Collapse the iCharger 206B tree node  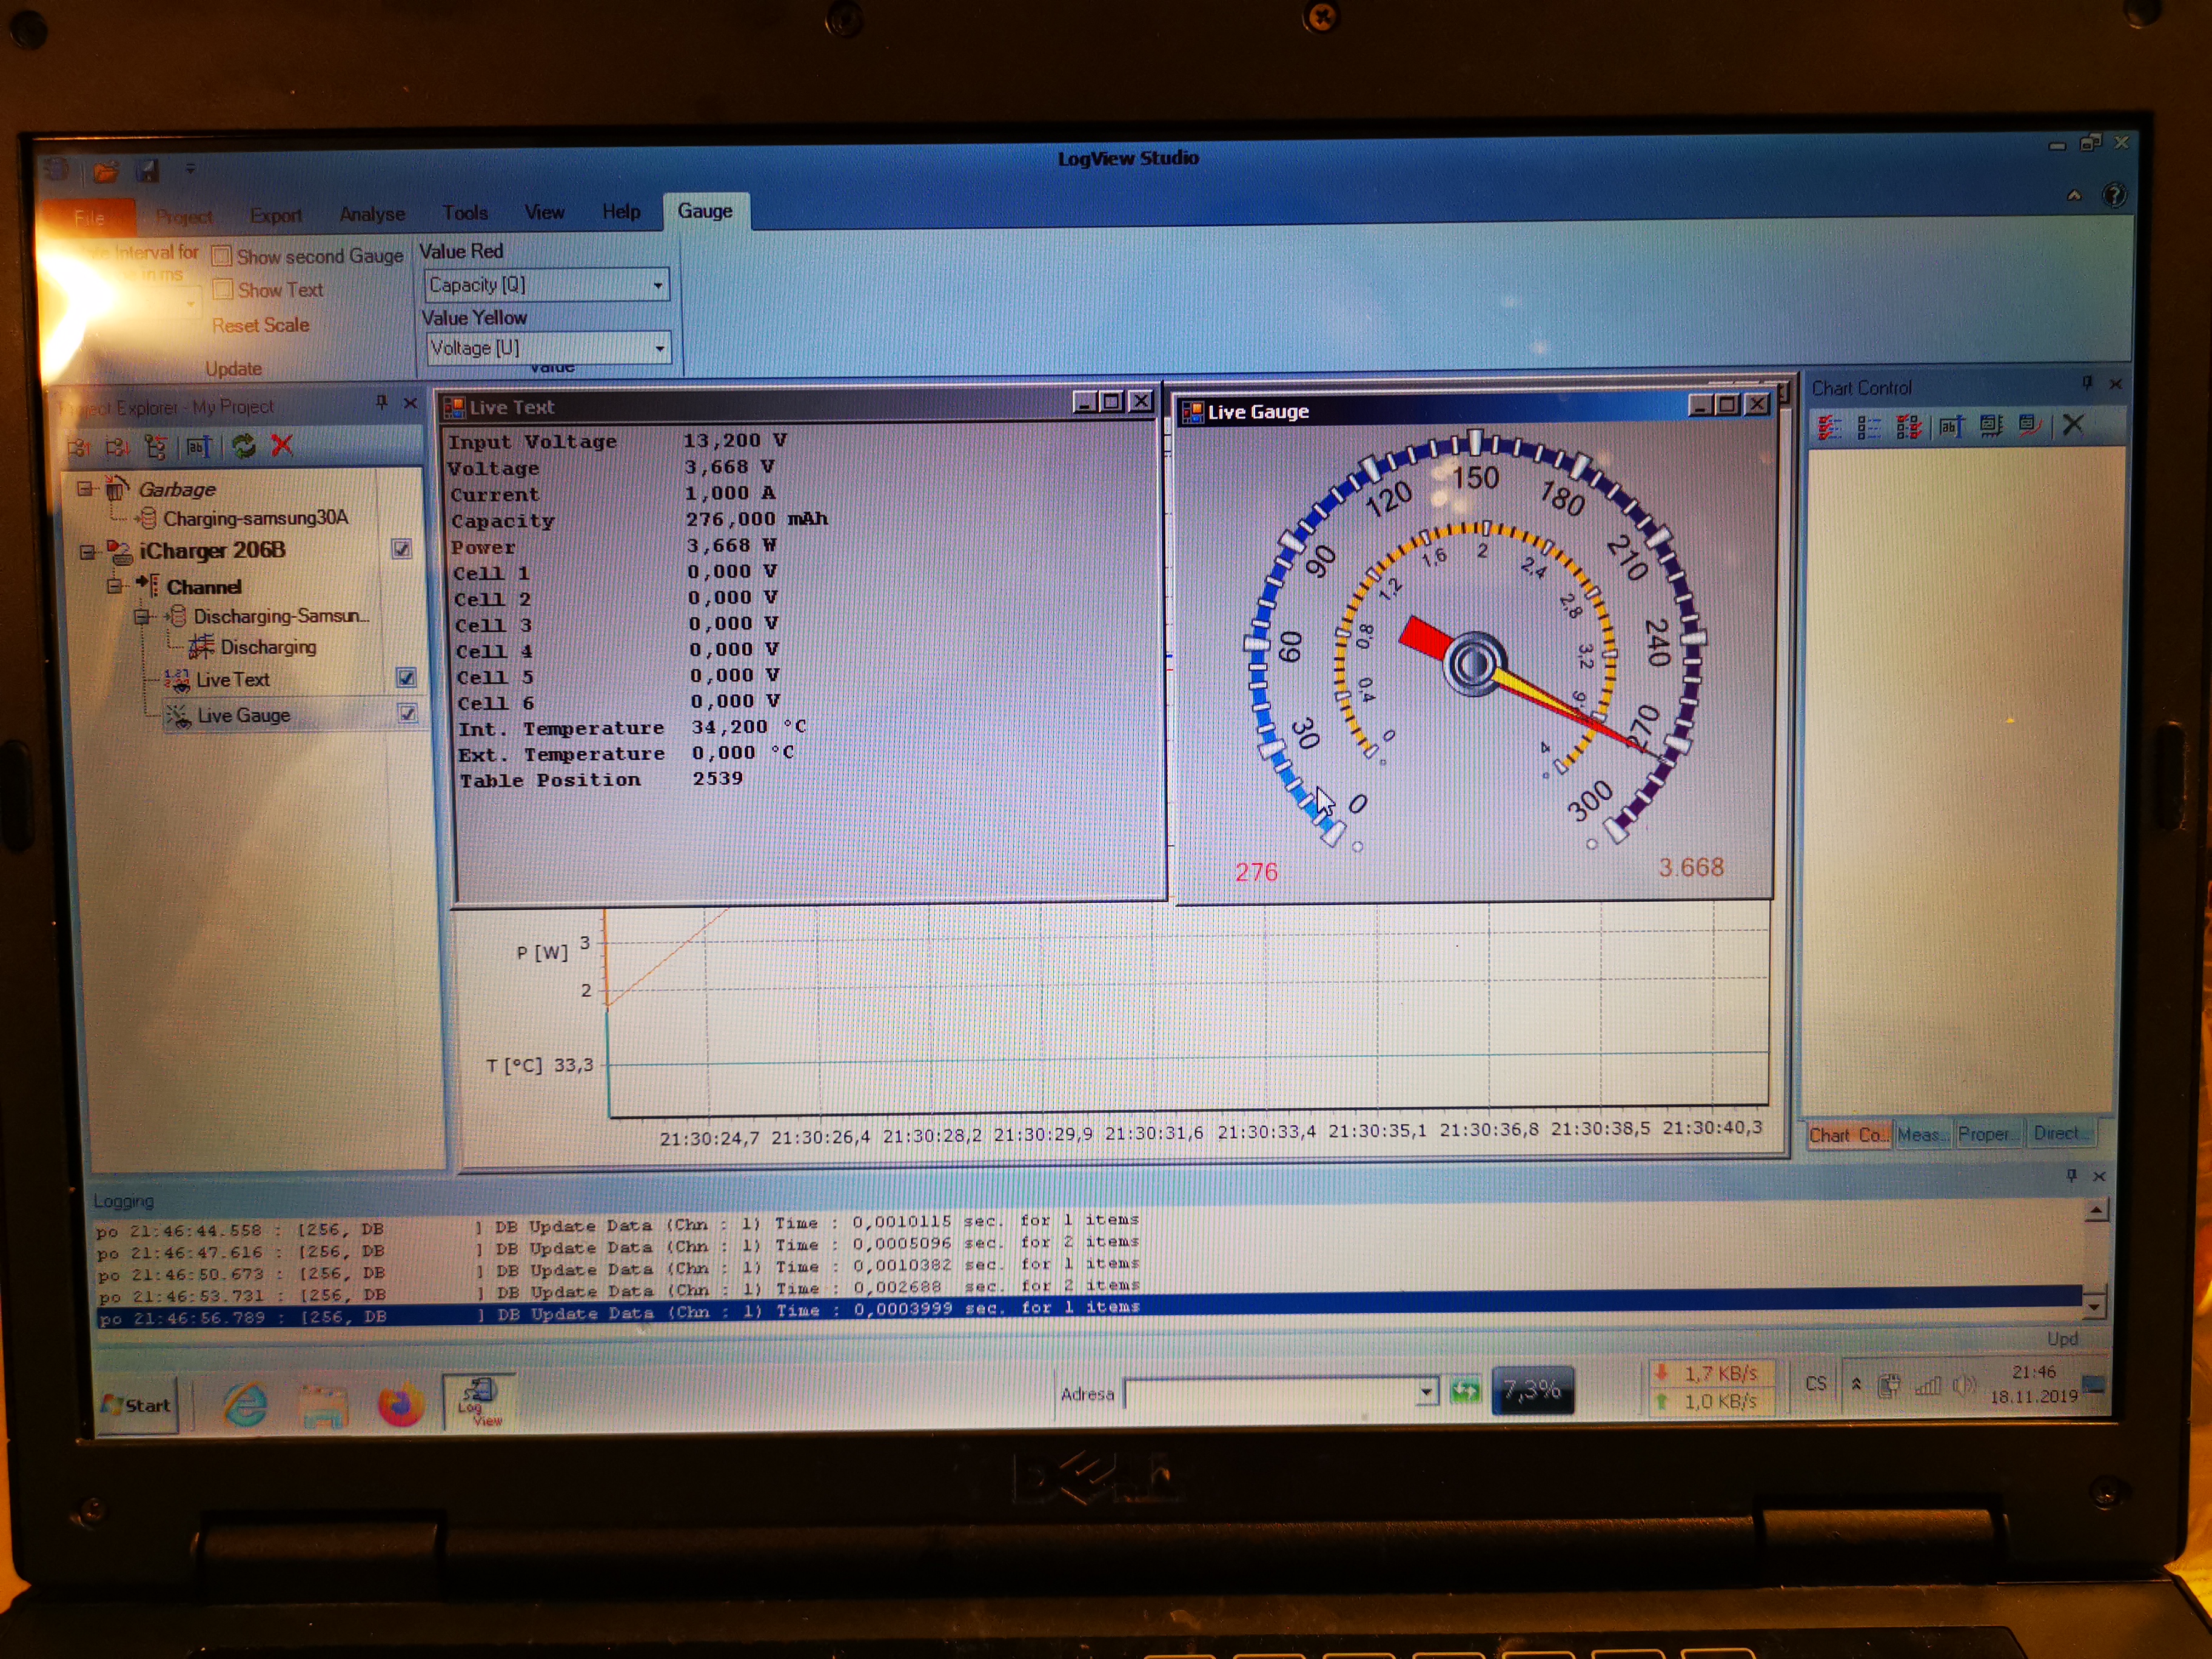[88, 552]
